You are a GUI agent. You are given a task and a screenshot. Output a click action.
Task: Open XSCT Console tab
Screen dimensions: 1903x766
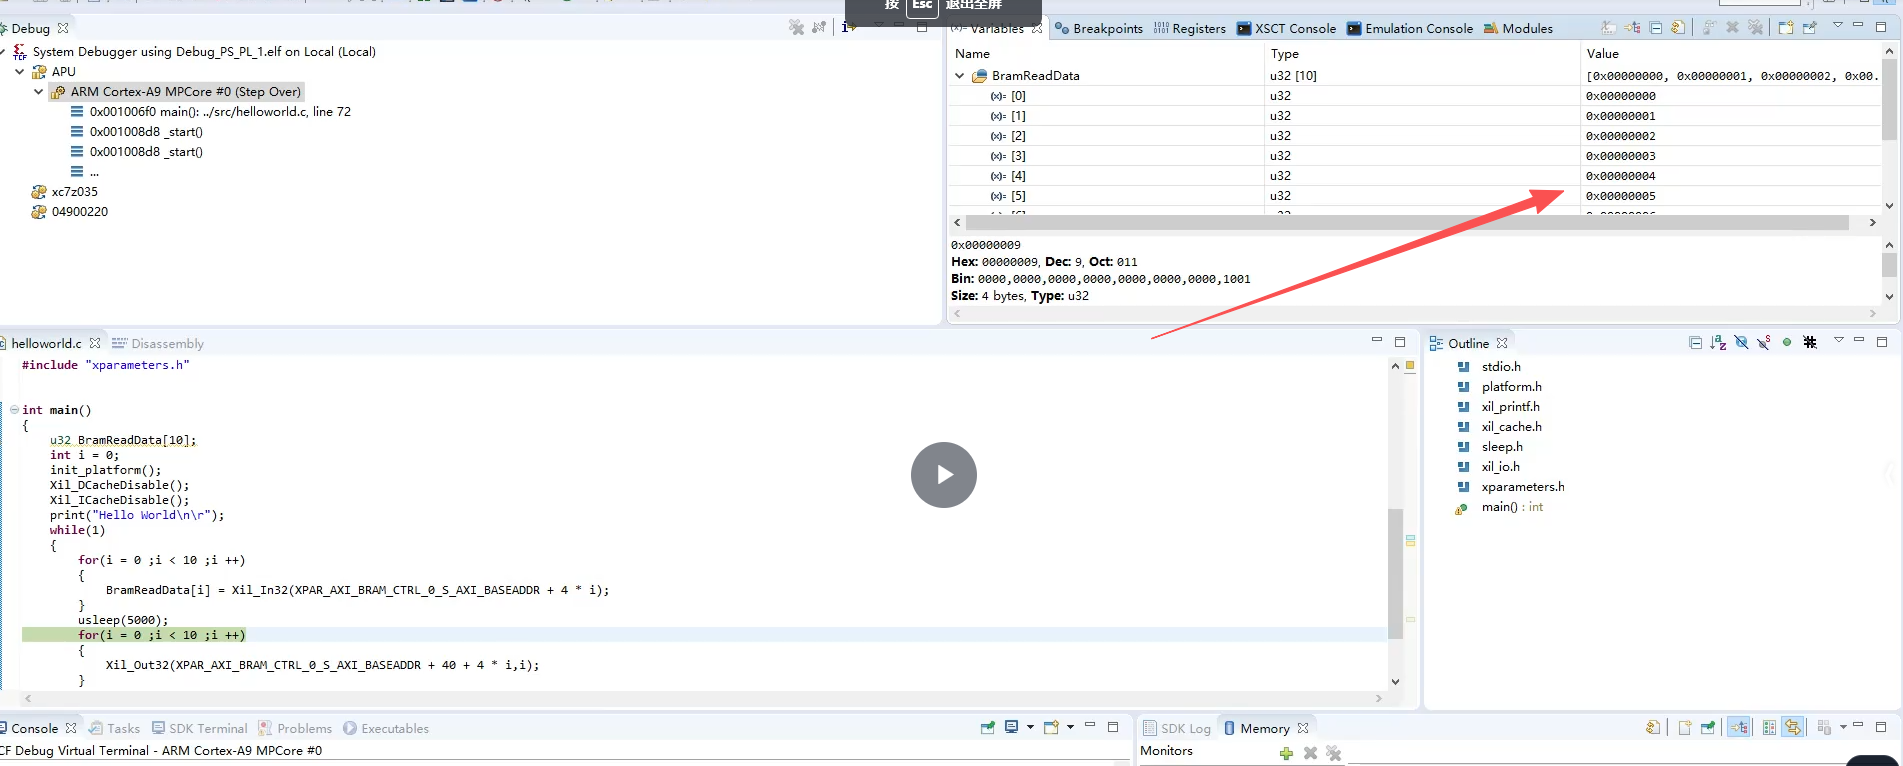(1286, 28)
